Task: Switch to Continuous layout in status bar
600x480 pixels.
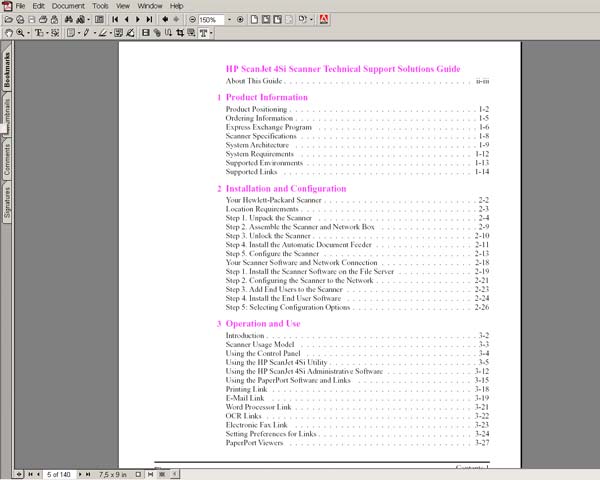Action: 150,475
